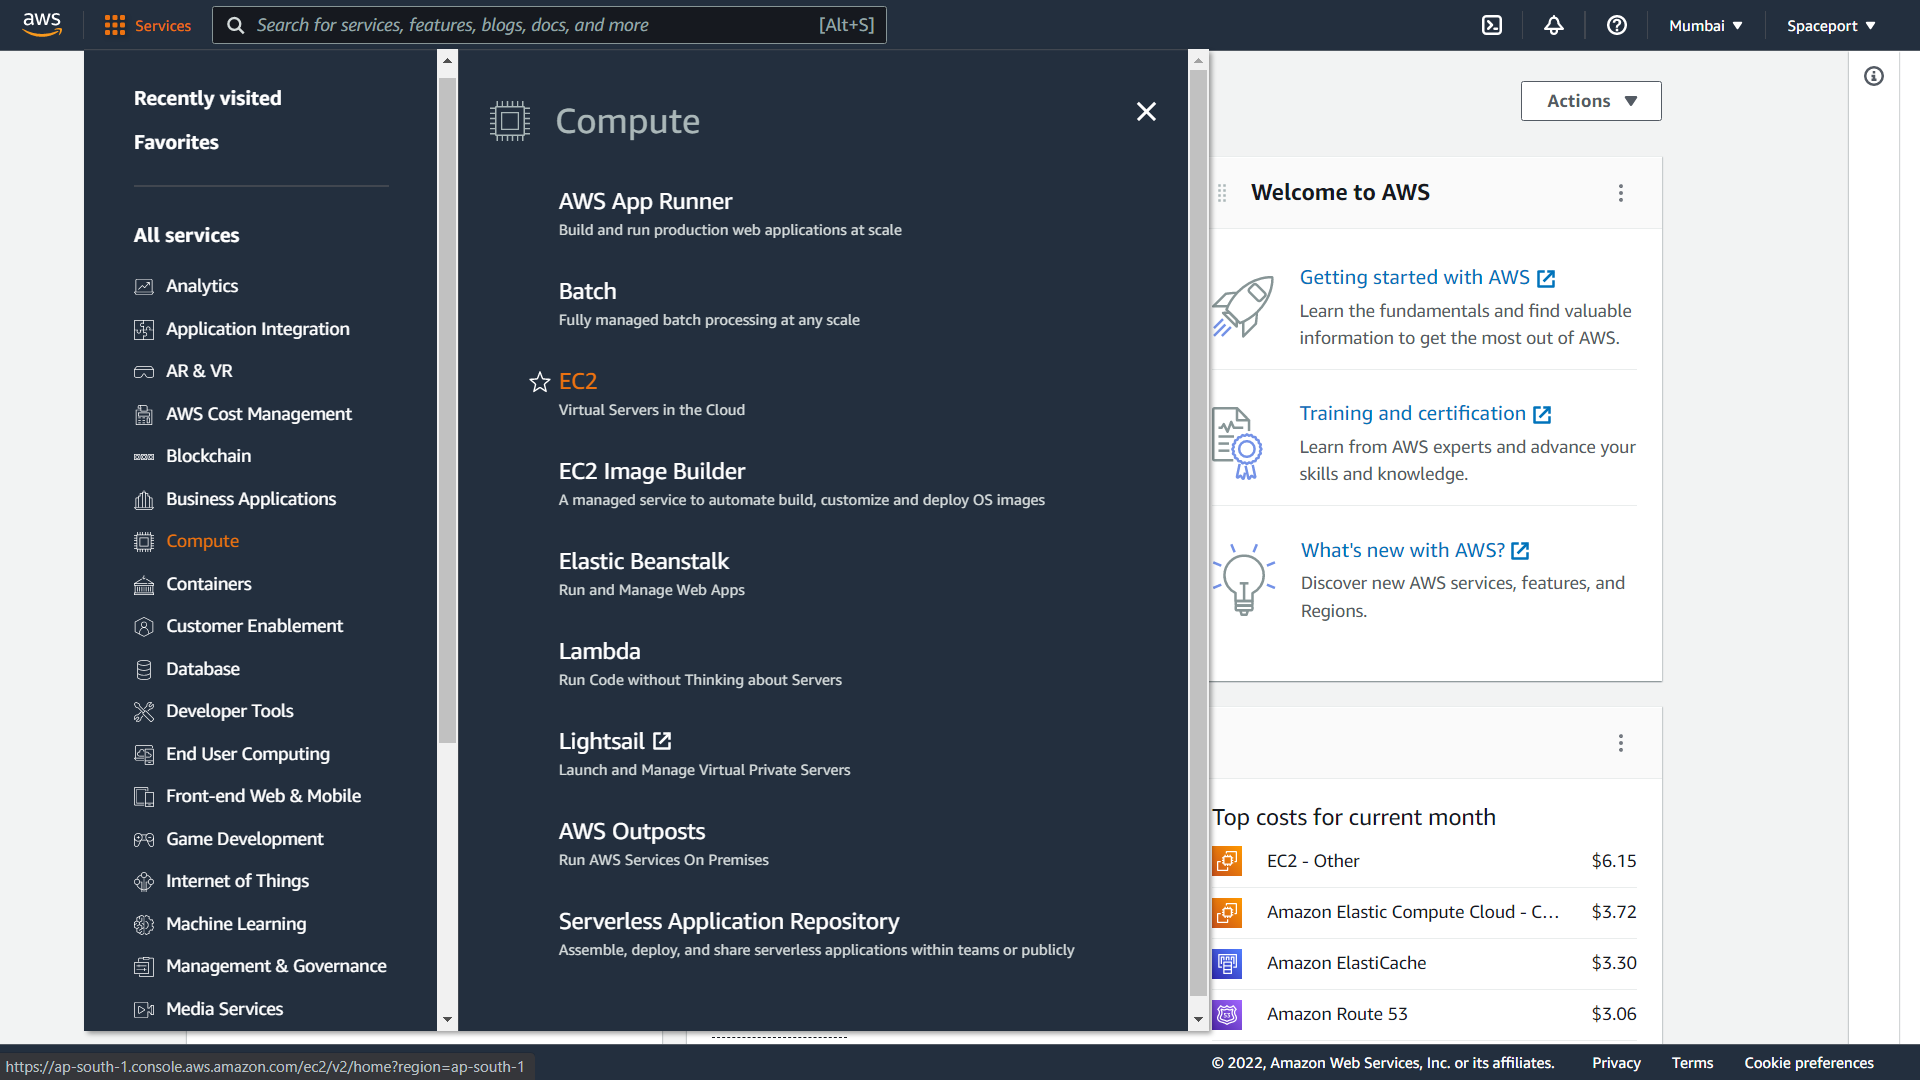Open the Lambda service

[599, 651]
